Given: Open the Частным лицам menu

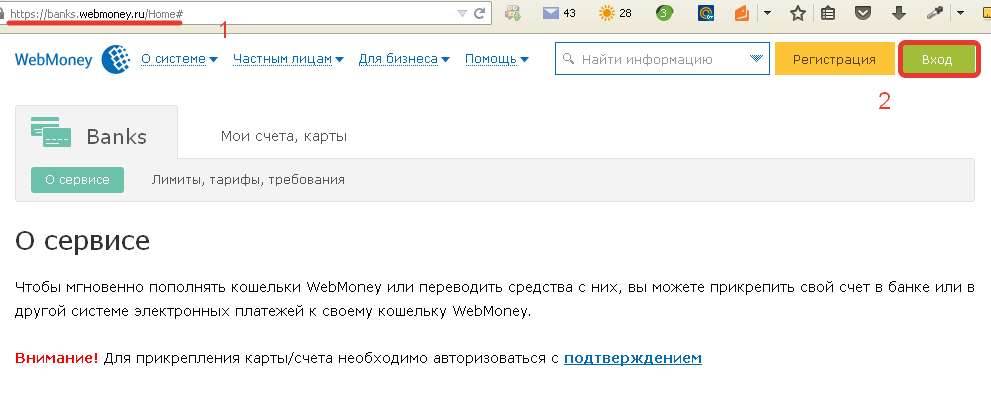Looking at the screenshot, I should coord(288,59).
